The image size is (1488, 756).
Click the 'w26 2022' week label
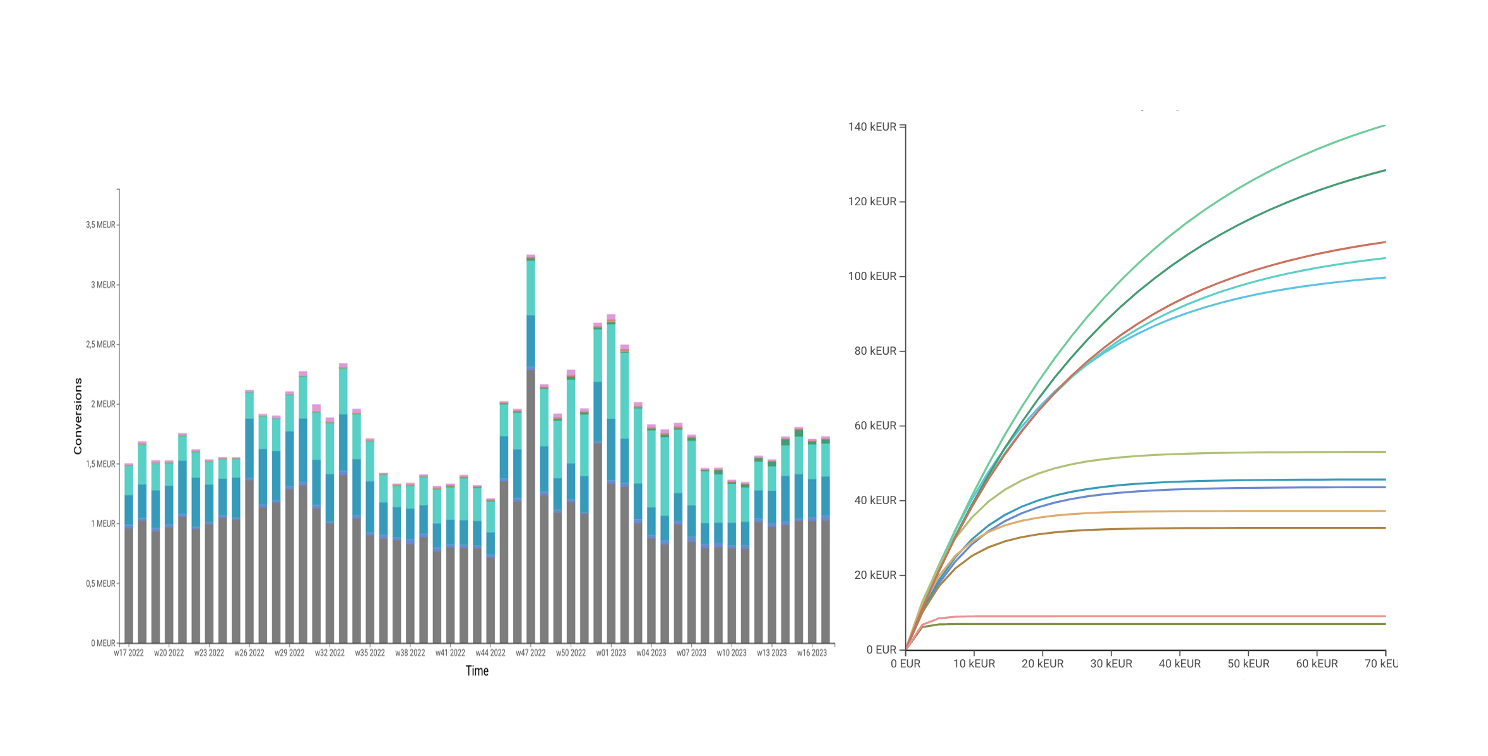point(249,653)
